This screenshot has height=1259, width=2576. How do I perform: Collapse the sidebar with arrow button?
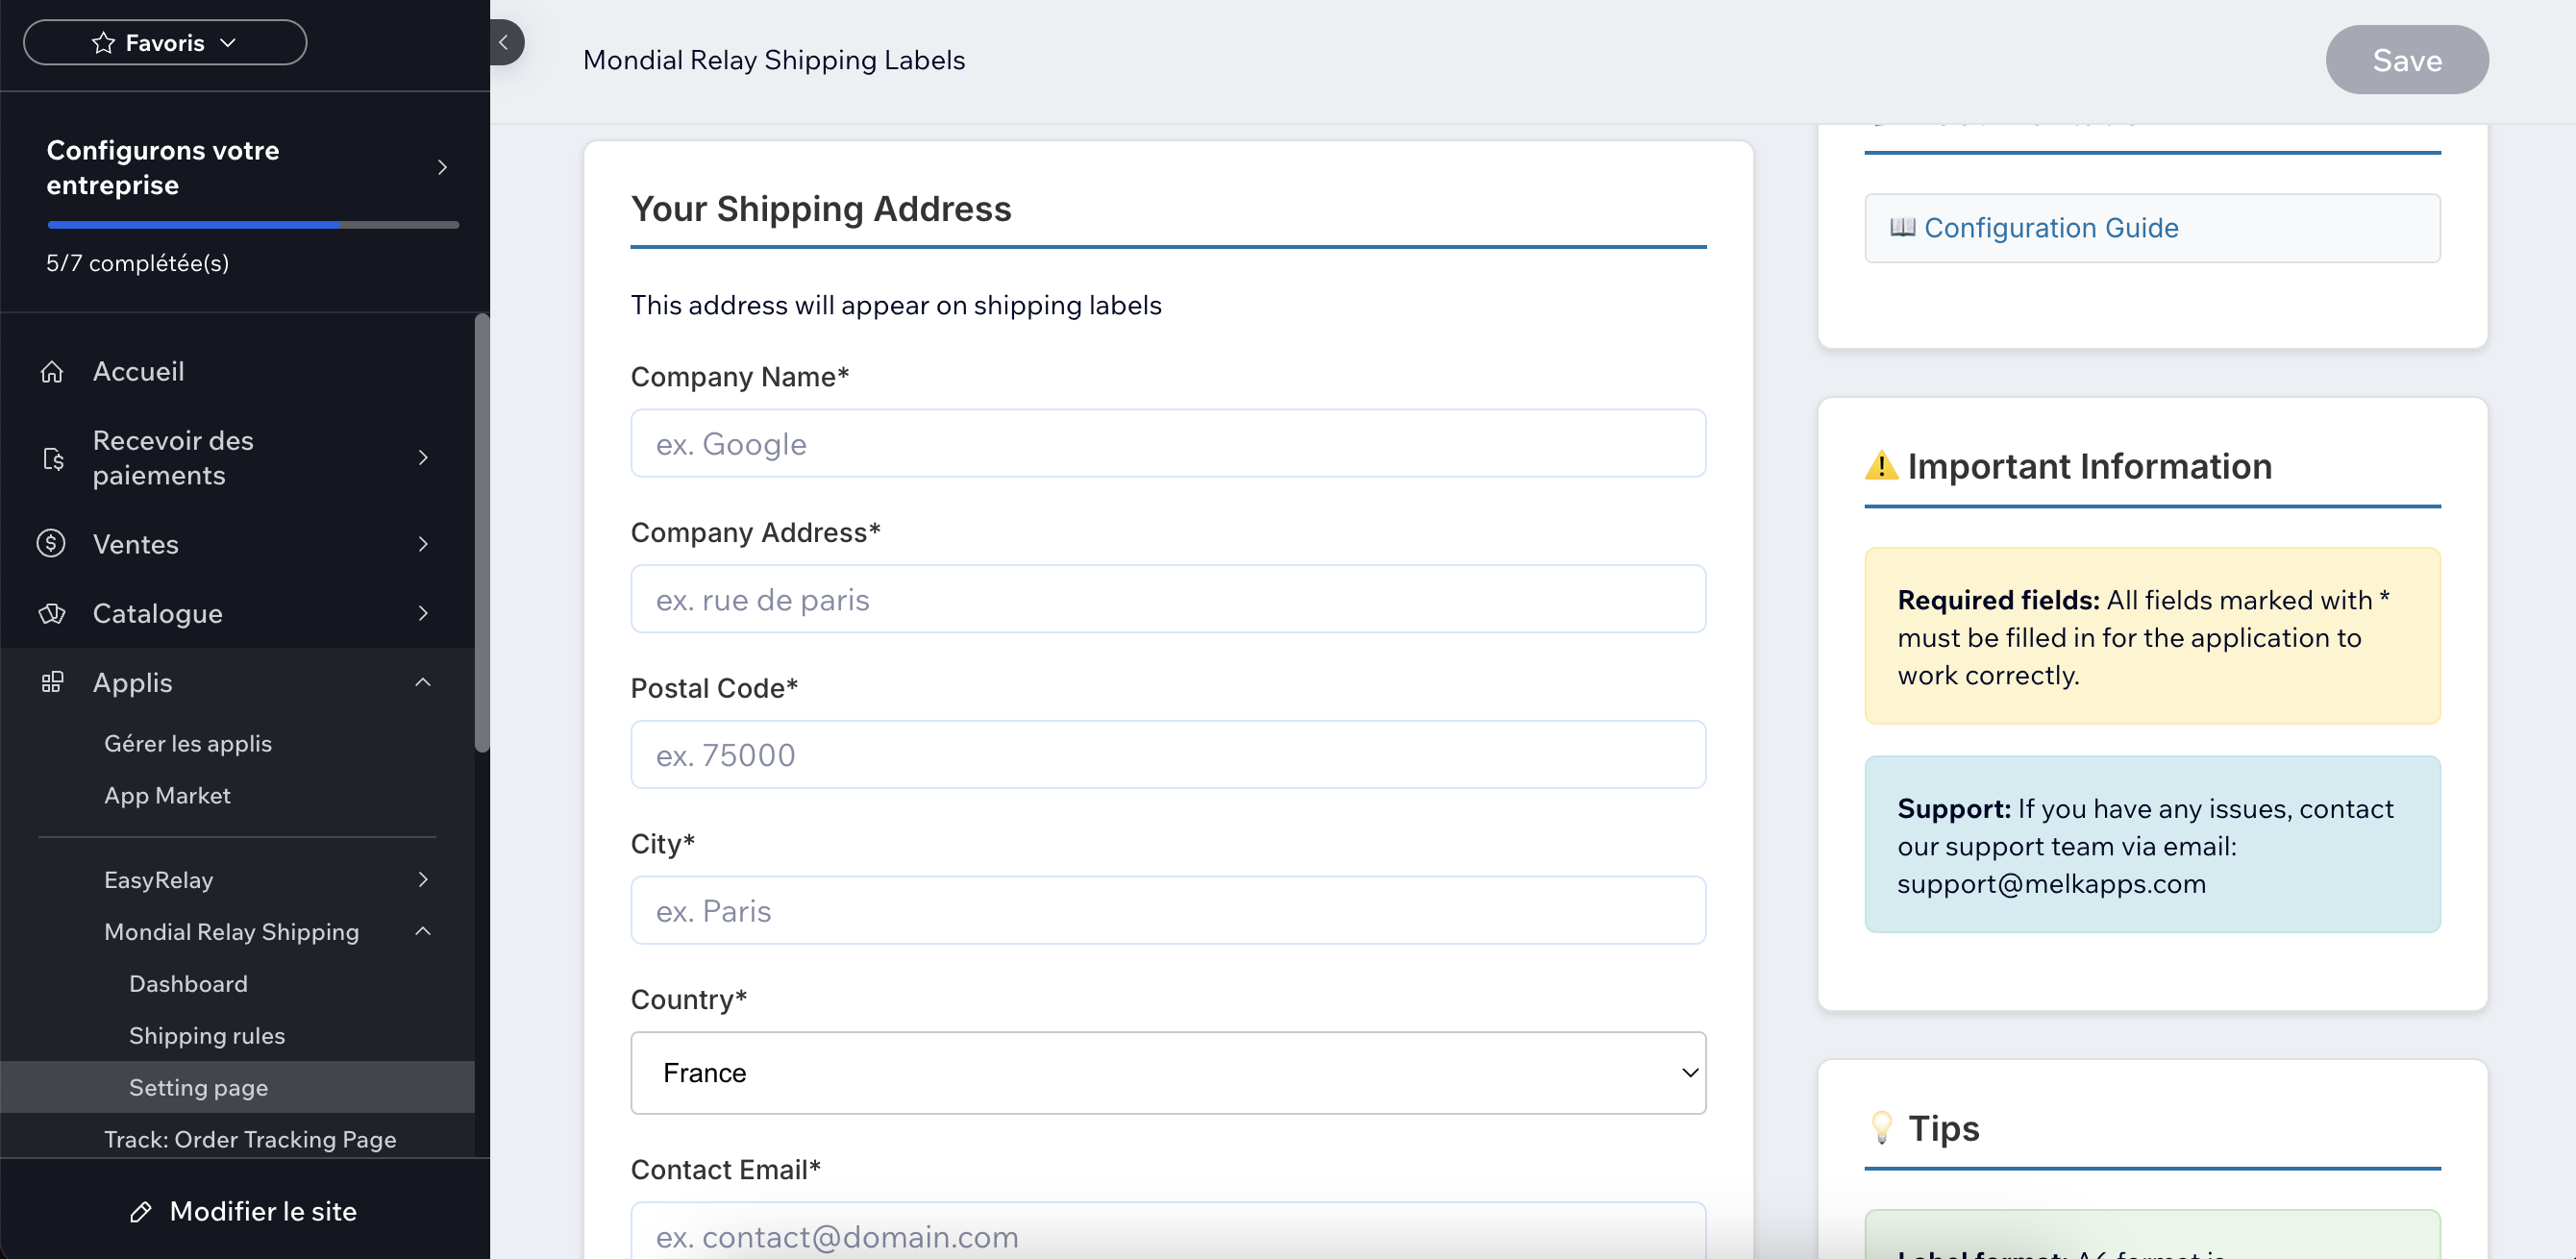pyautogui.click(x=505, y=42)
